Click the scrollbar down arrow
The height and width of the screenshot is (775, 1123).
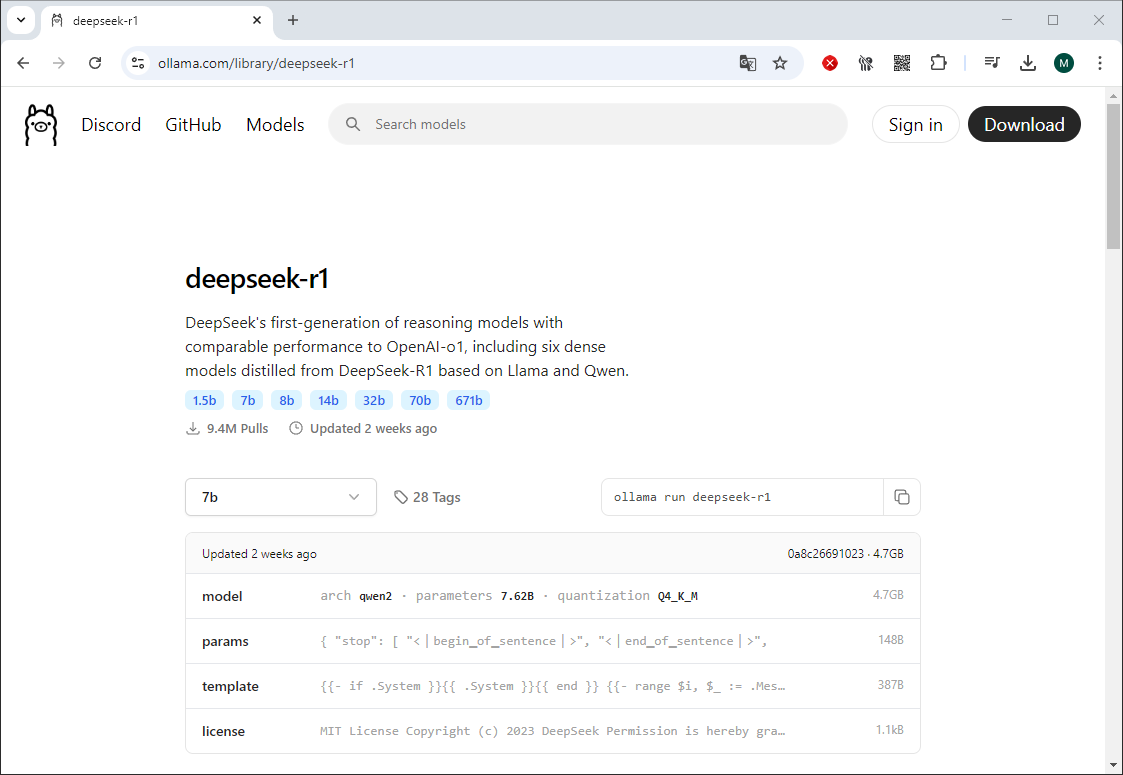click(1113, 766)
